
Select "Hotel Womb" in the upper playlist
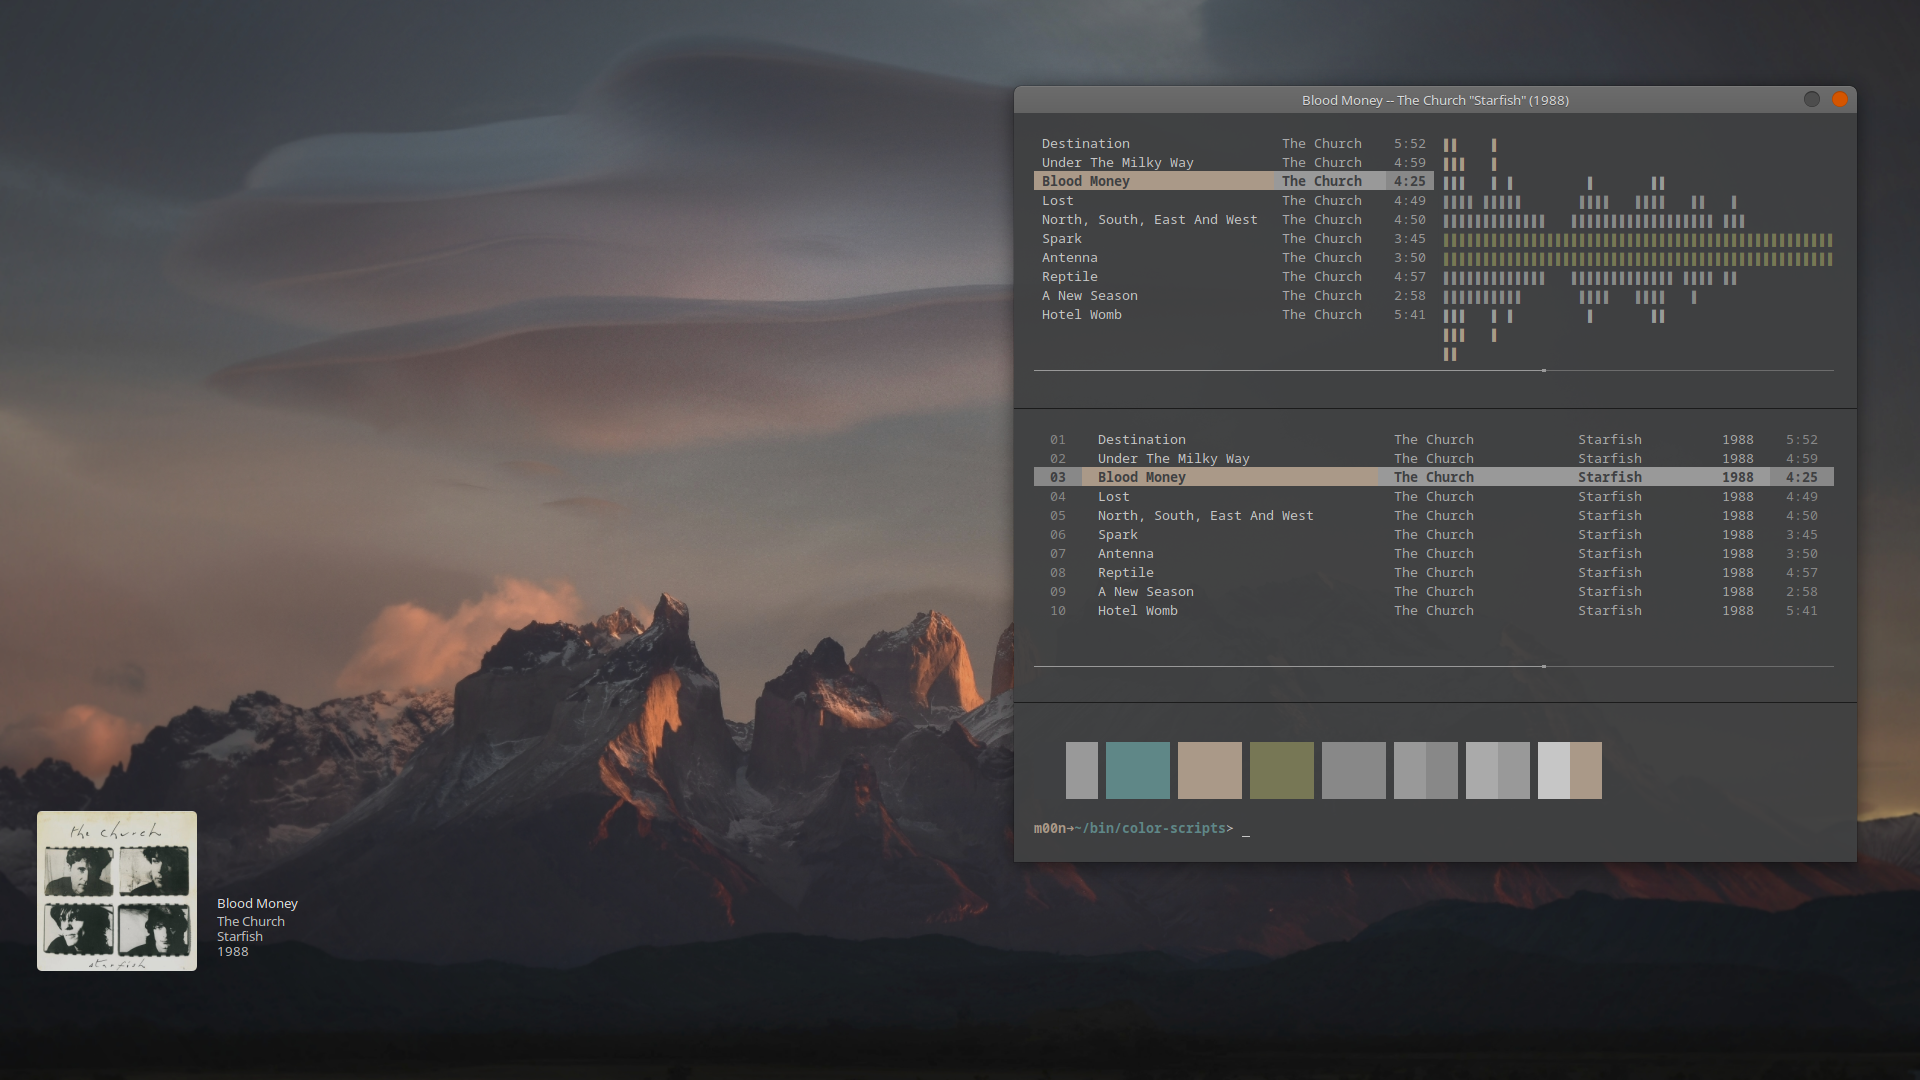(1082, 315)
